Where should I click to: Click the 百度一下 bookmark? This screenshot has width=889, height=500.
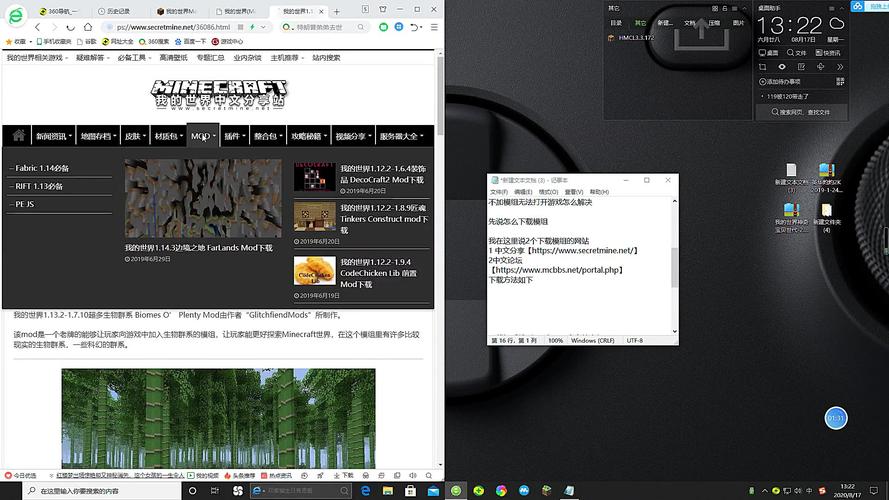(x=190, y=41)
